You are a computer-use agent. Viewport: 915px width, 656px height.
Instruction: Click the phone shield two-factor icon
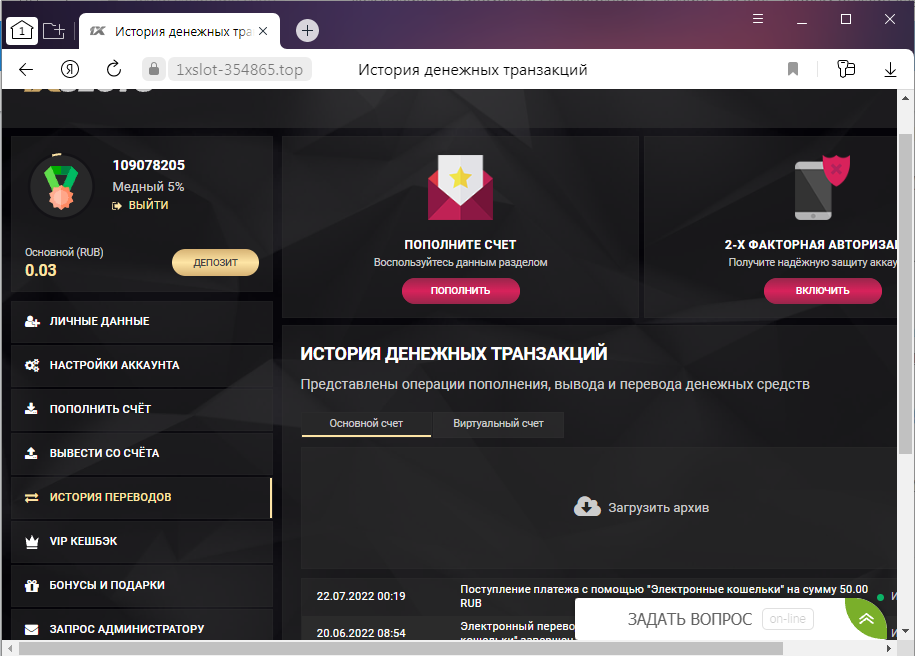(822, 187)
